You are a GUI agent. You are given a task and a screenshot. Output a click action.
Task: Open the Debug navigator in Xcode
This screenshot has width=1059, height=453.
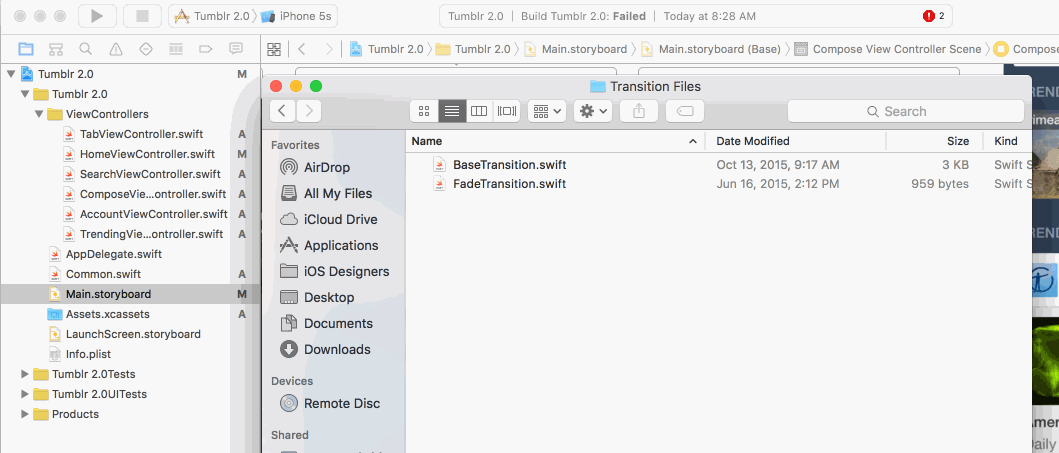point(176,49)
